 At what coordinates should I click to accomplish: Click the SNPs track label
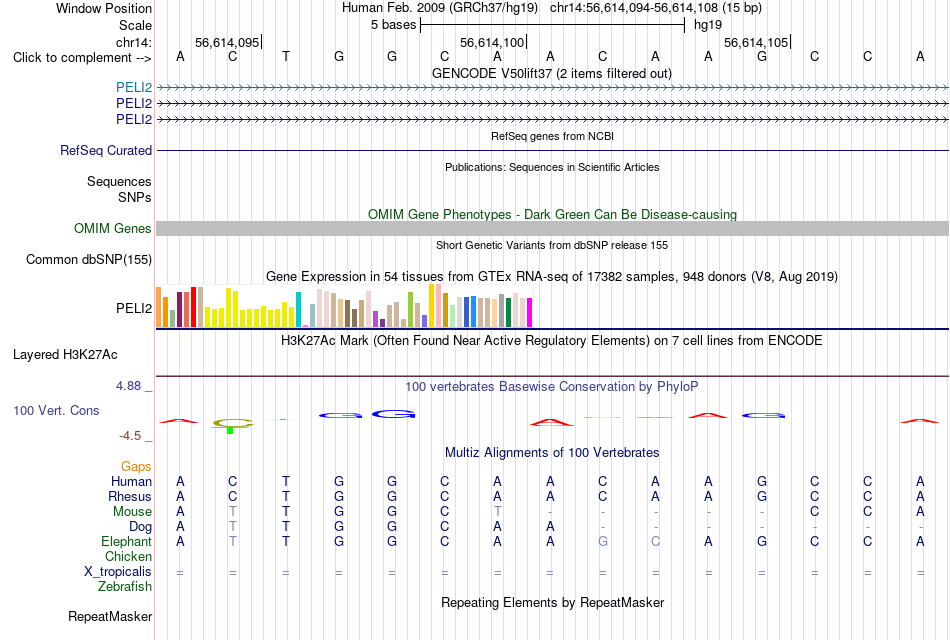coord(135,198)
